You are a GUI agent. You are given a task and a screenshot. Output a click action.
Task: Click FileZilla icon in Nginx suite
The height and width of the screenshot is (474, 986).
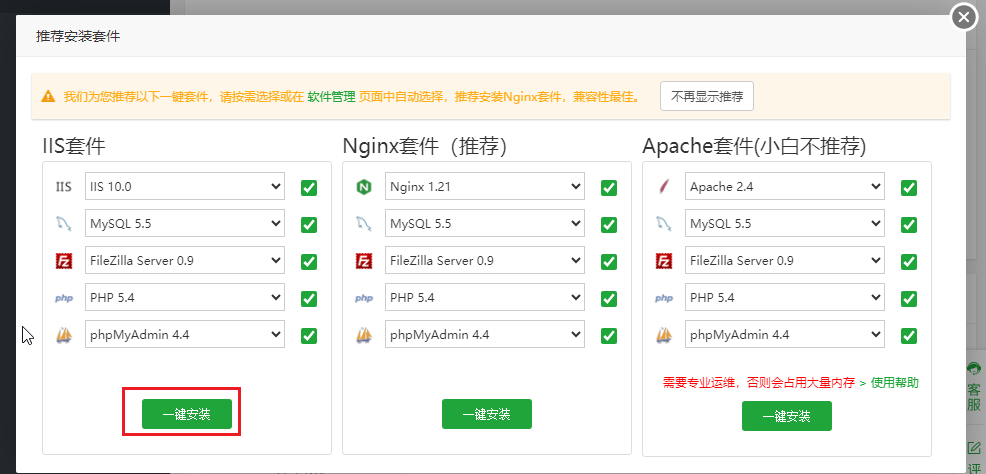tap(363, 261)
